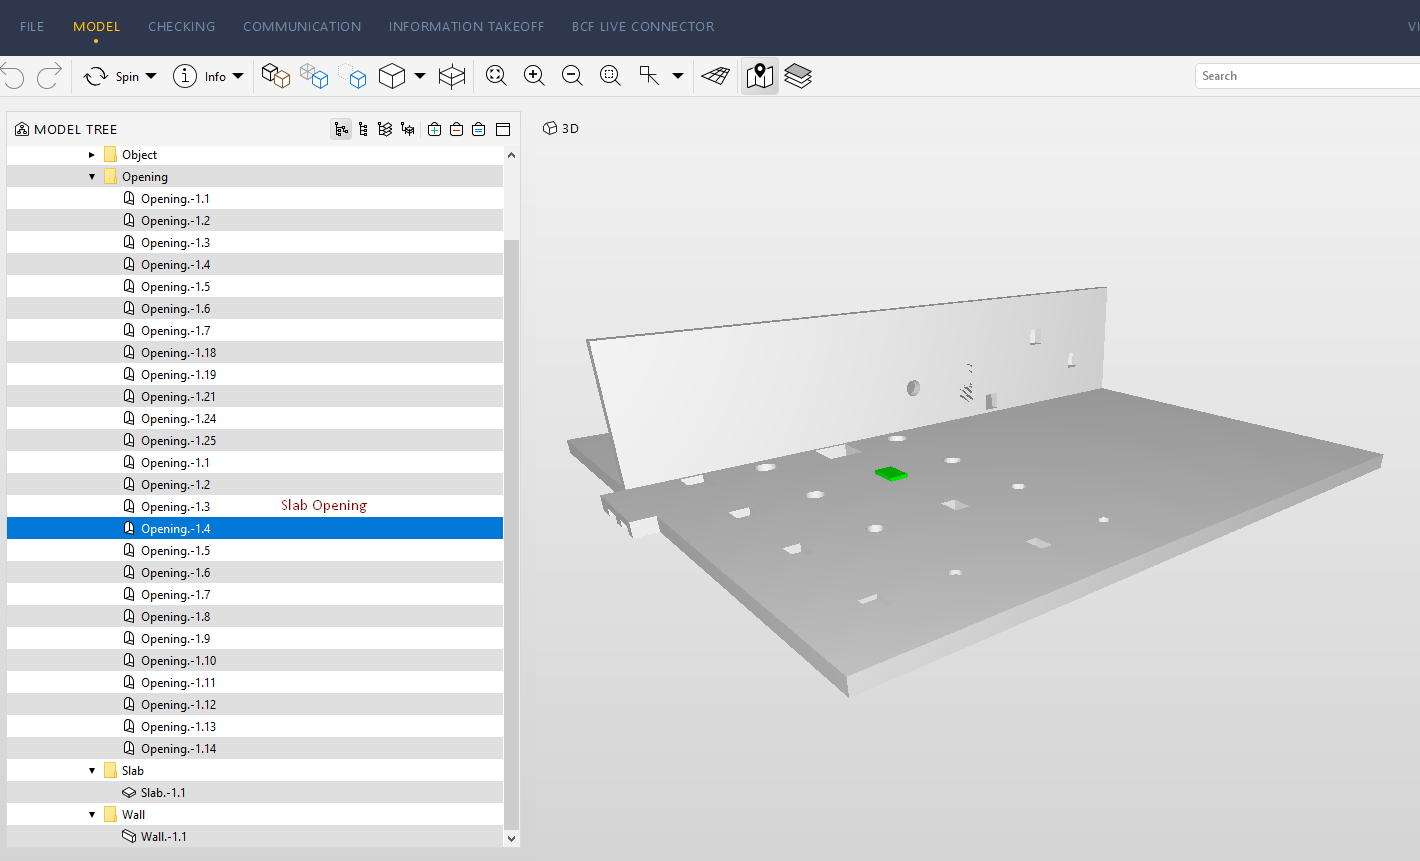Viewport: 1420px width, 861px height.
Task: Select the Zoom In magnifier tool
Action: pyautogui.click(x=534, y=75)
